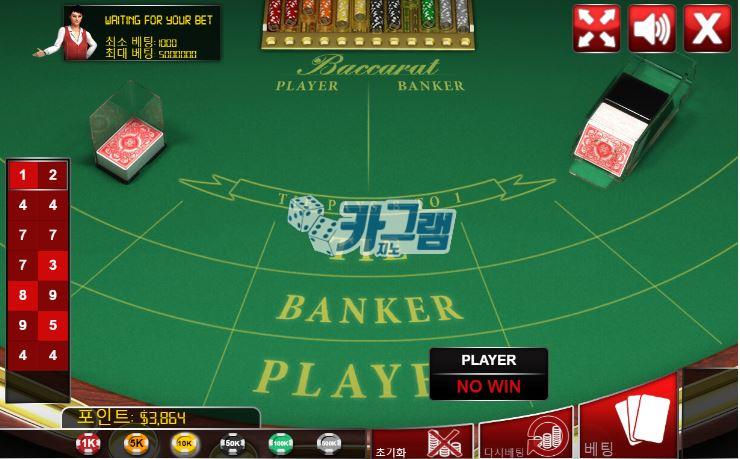
Task: Click the discard card tray
Action: pos(128,133)
